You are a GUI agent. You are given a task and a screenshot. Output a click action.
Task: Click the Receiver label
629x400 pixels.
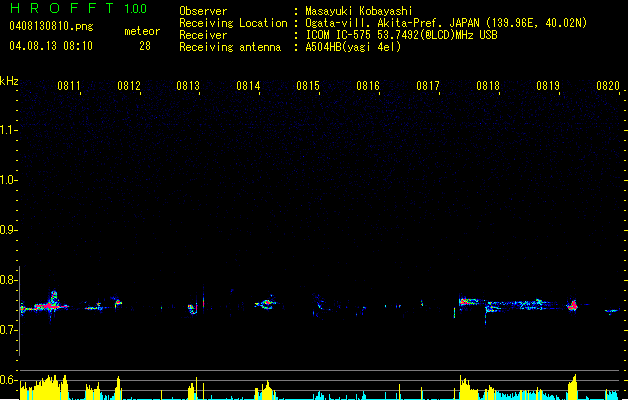tap(203, 35)
